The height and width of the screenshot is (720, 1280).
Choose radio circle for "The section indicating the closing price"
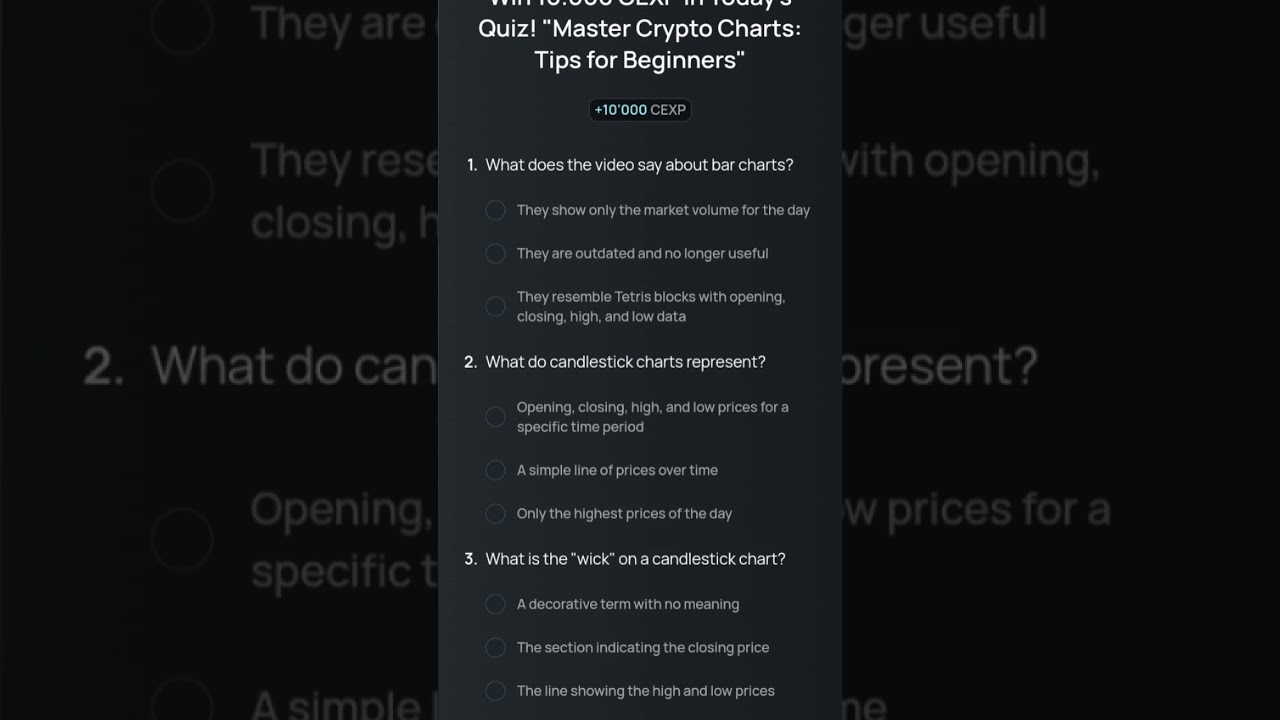click(495, 648)
